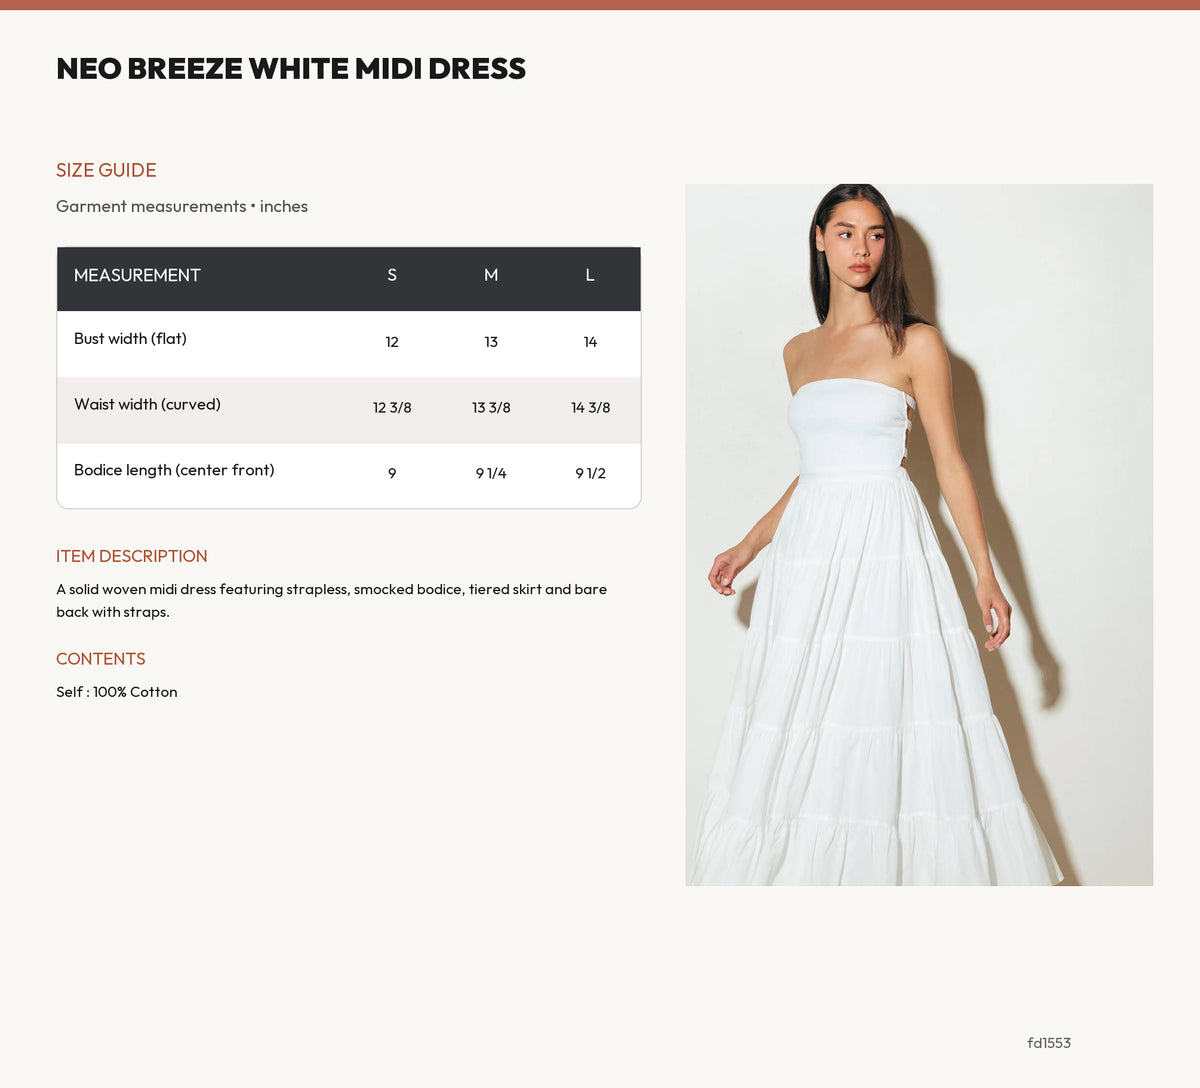
Task: Open the white midi dress product photo
Action: coord(919,535)
